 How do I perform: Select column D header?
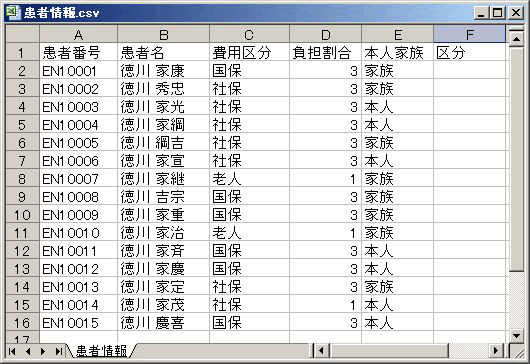326,35
